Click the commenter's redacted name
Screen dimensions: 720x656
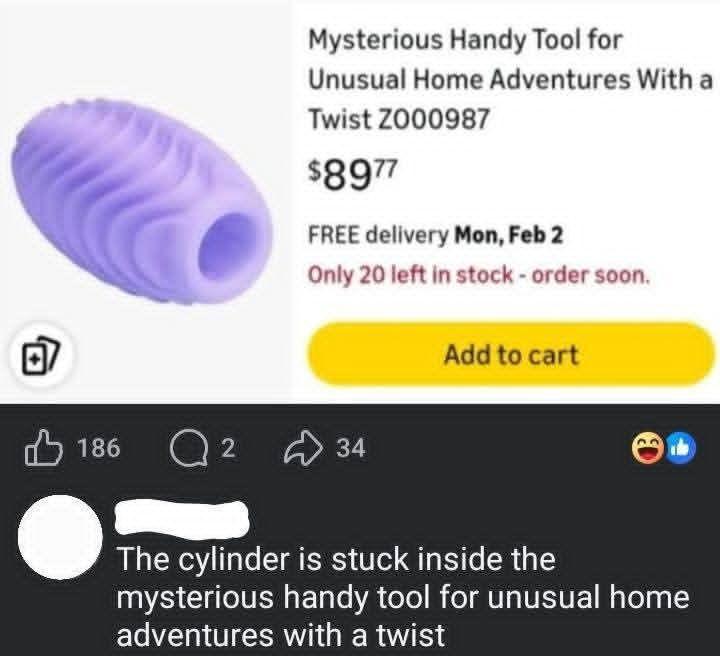181,520
